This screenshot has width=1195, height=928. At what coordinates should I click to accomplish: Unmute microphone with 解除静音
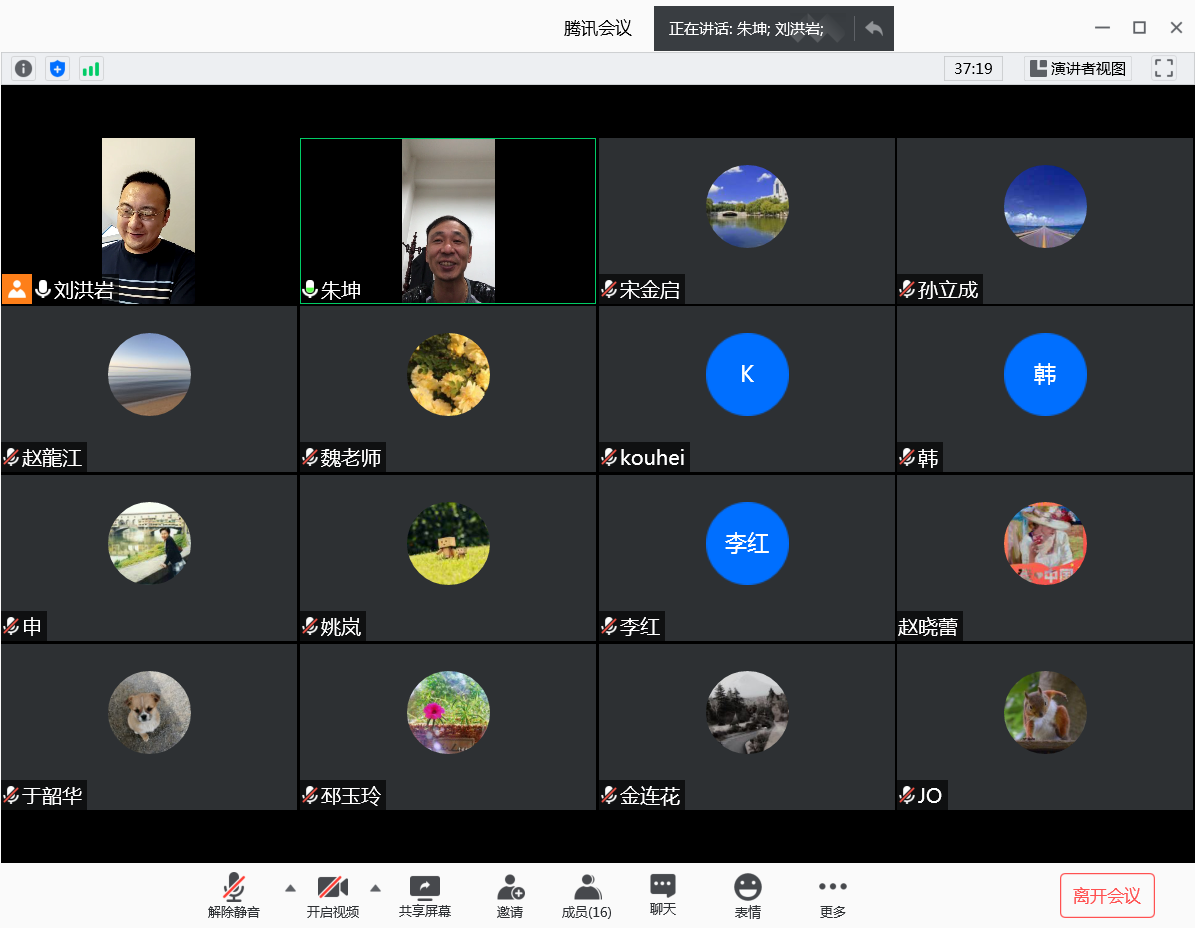(234, 896)
